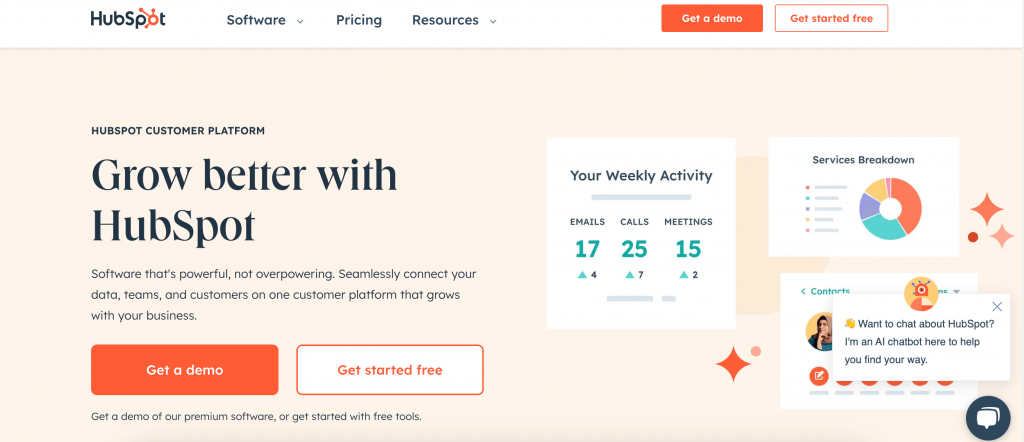Click the HubSpot logo in the header

[128, 19]
